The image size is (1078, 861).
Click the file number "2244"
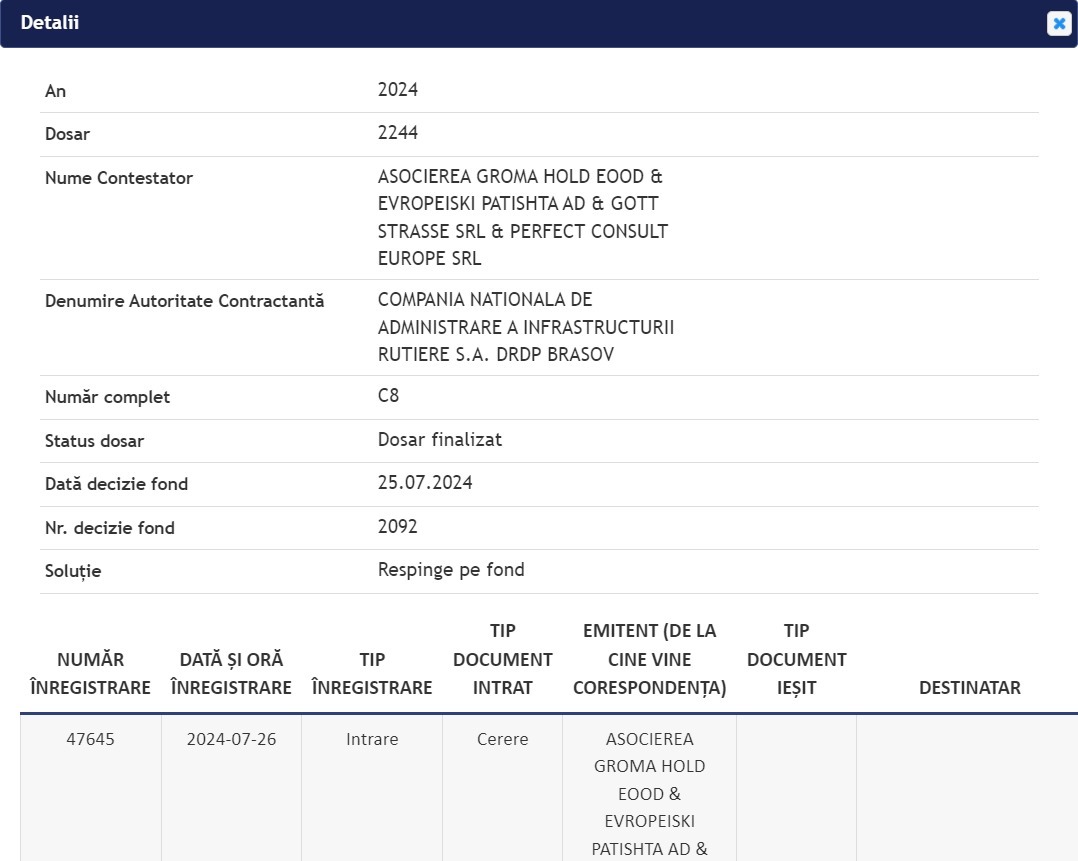[x=397, y=133]
